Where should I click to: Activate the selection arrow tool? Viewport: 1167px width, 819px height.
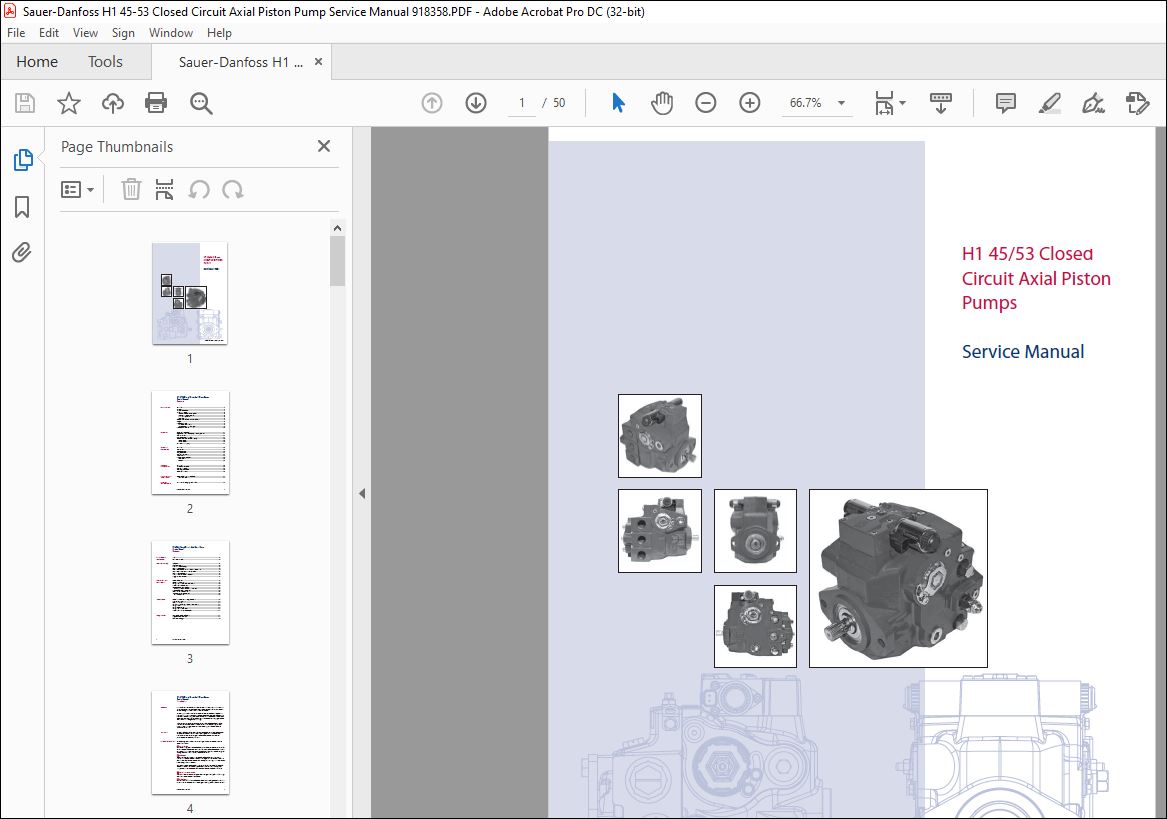618,103
